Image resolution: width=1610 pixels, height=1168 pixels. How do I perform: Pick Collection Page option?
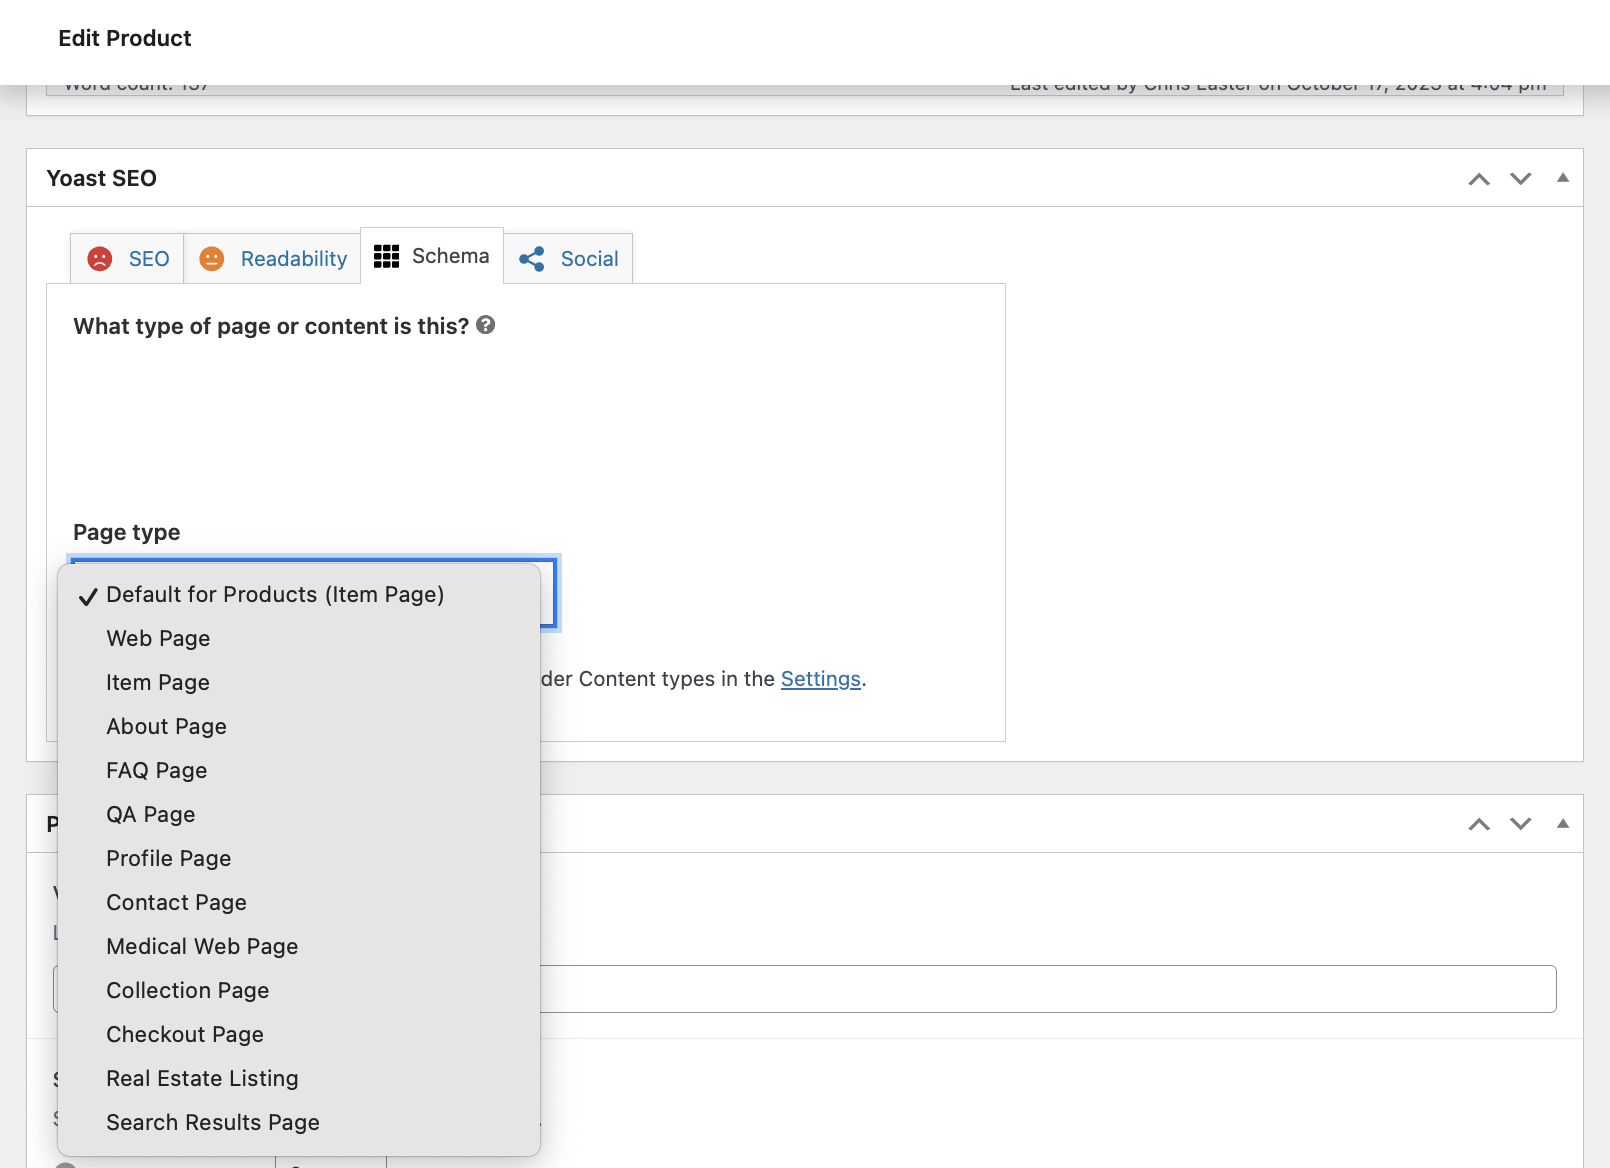pyautogui.click(x=188, y=991)
